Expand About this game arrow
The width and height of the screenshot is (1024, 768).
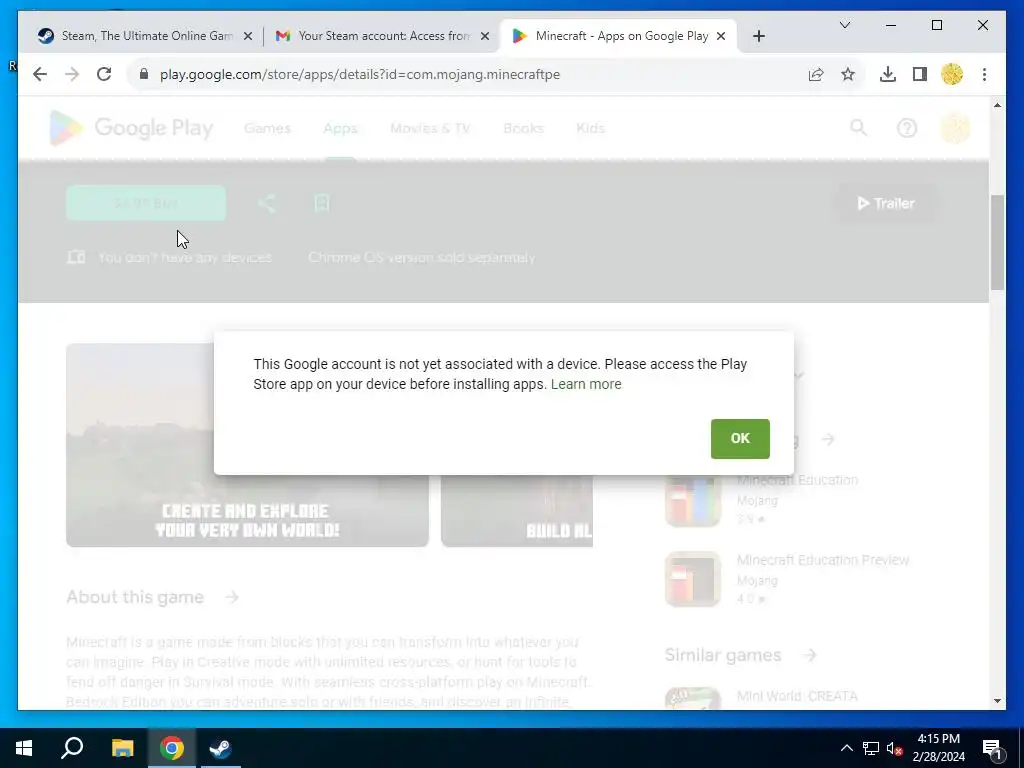click(x=232, y=597)
